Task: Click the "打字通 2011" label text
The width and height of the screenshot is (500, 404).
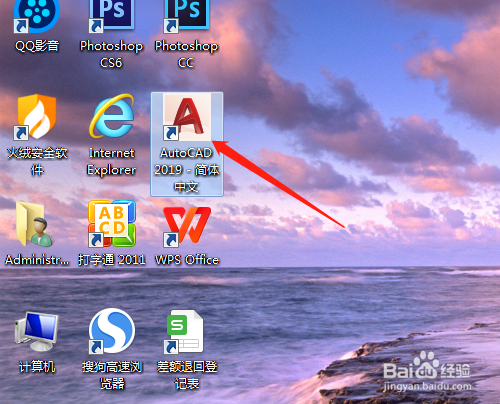Action: tap(112, 260)
